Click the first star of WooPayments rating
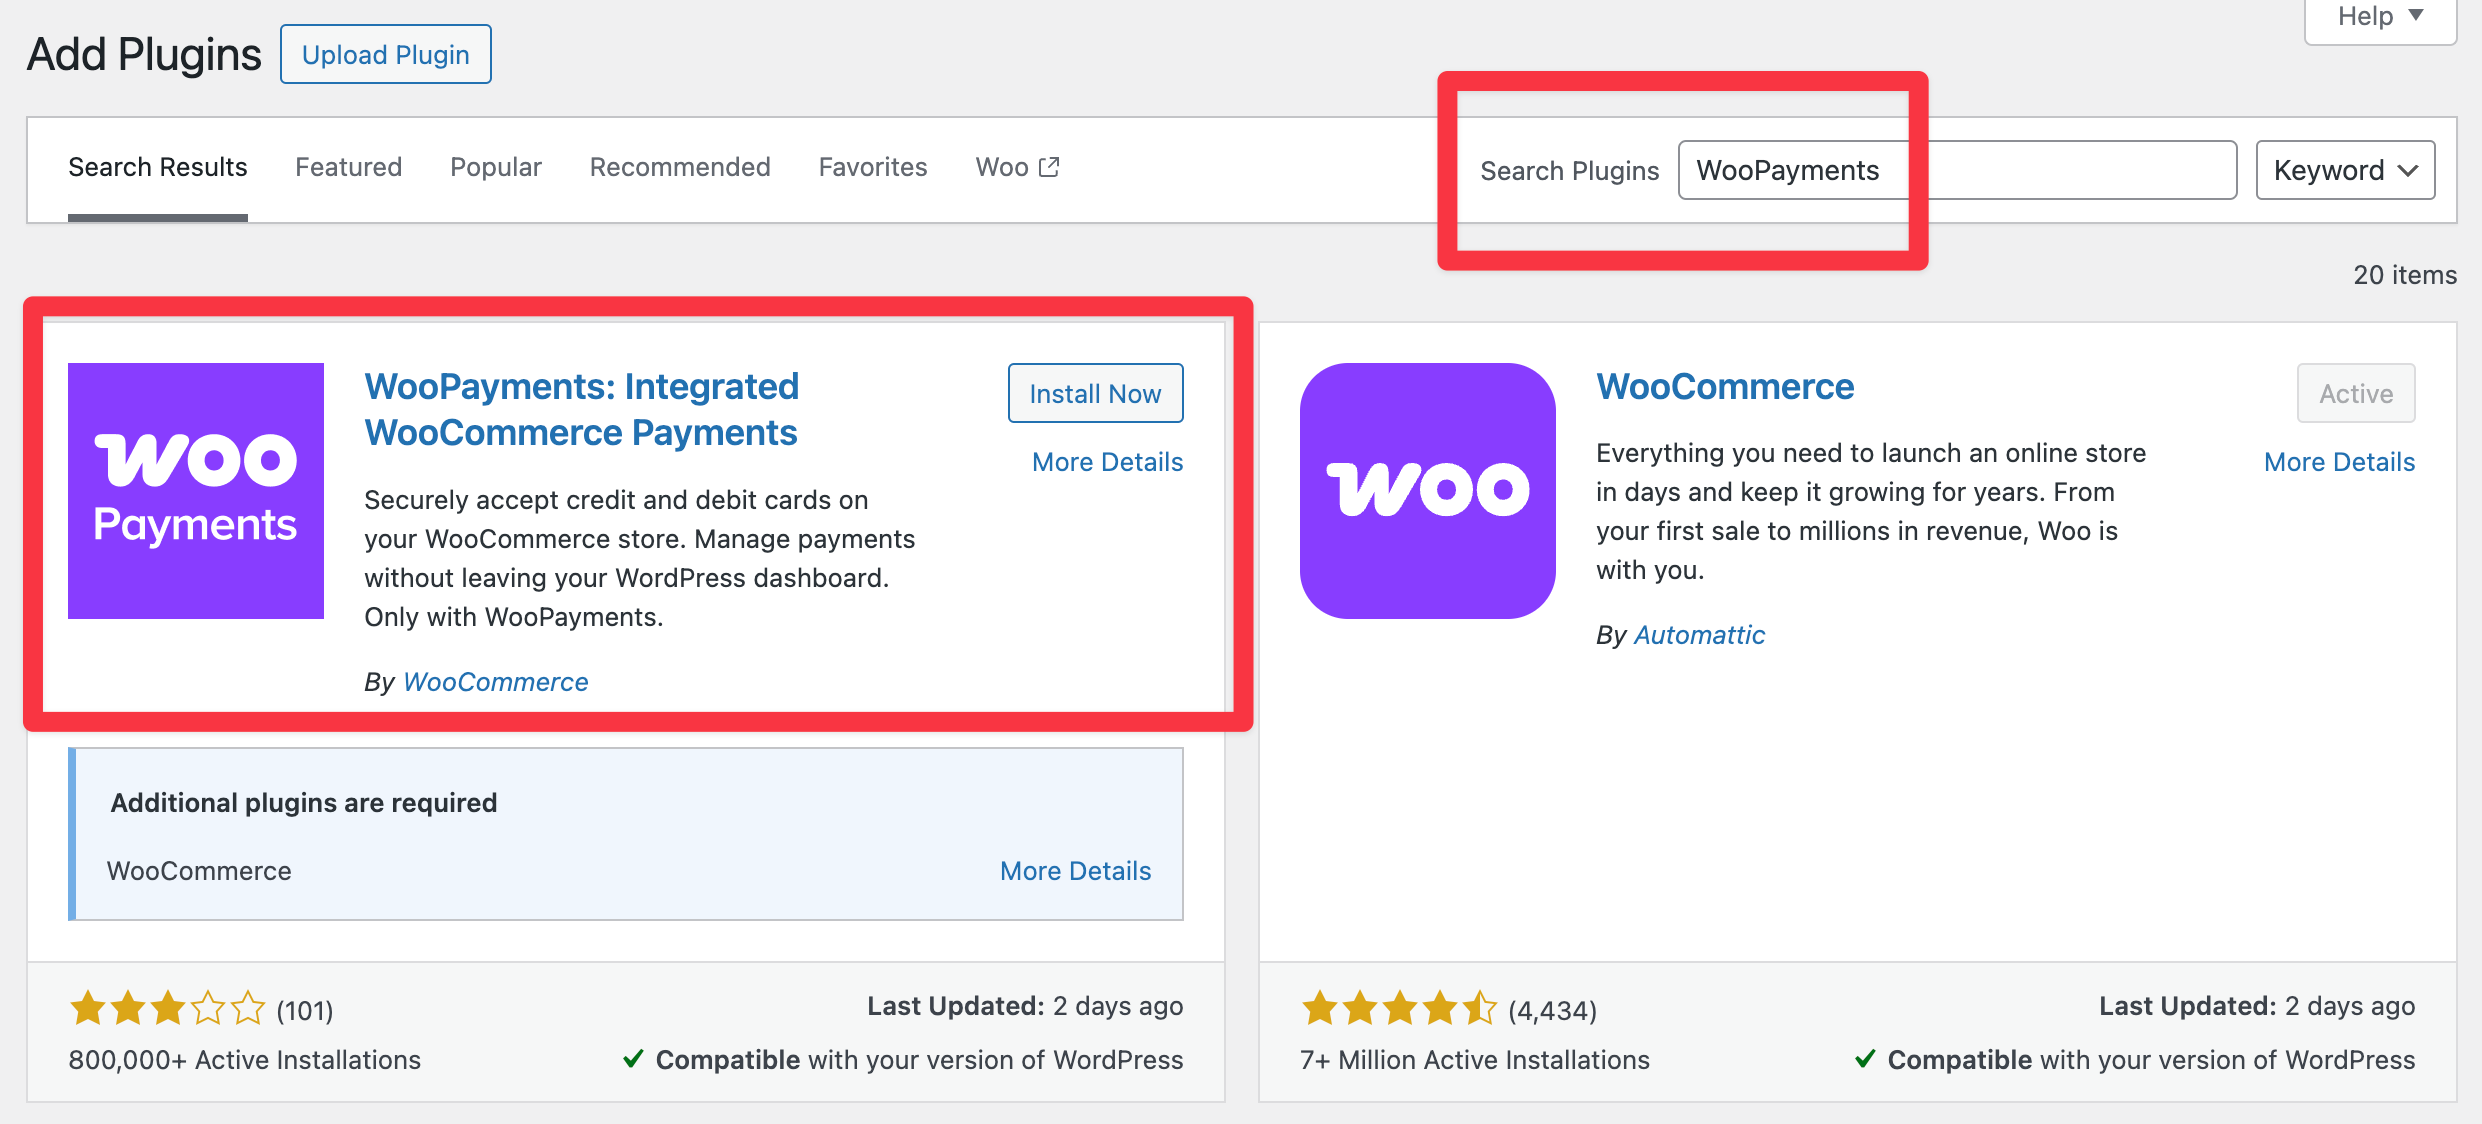2482x1124 pixels. point(90,1008)
